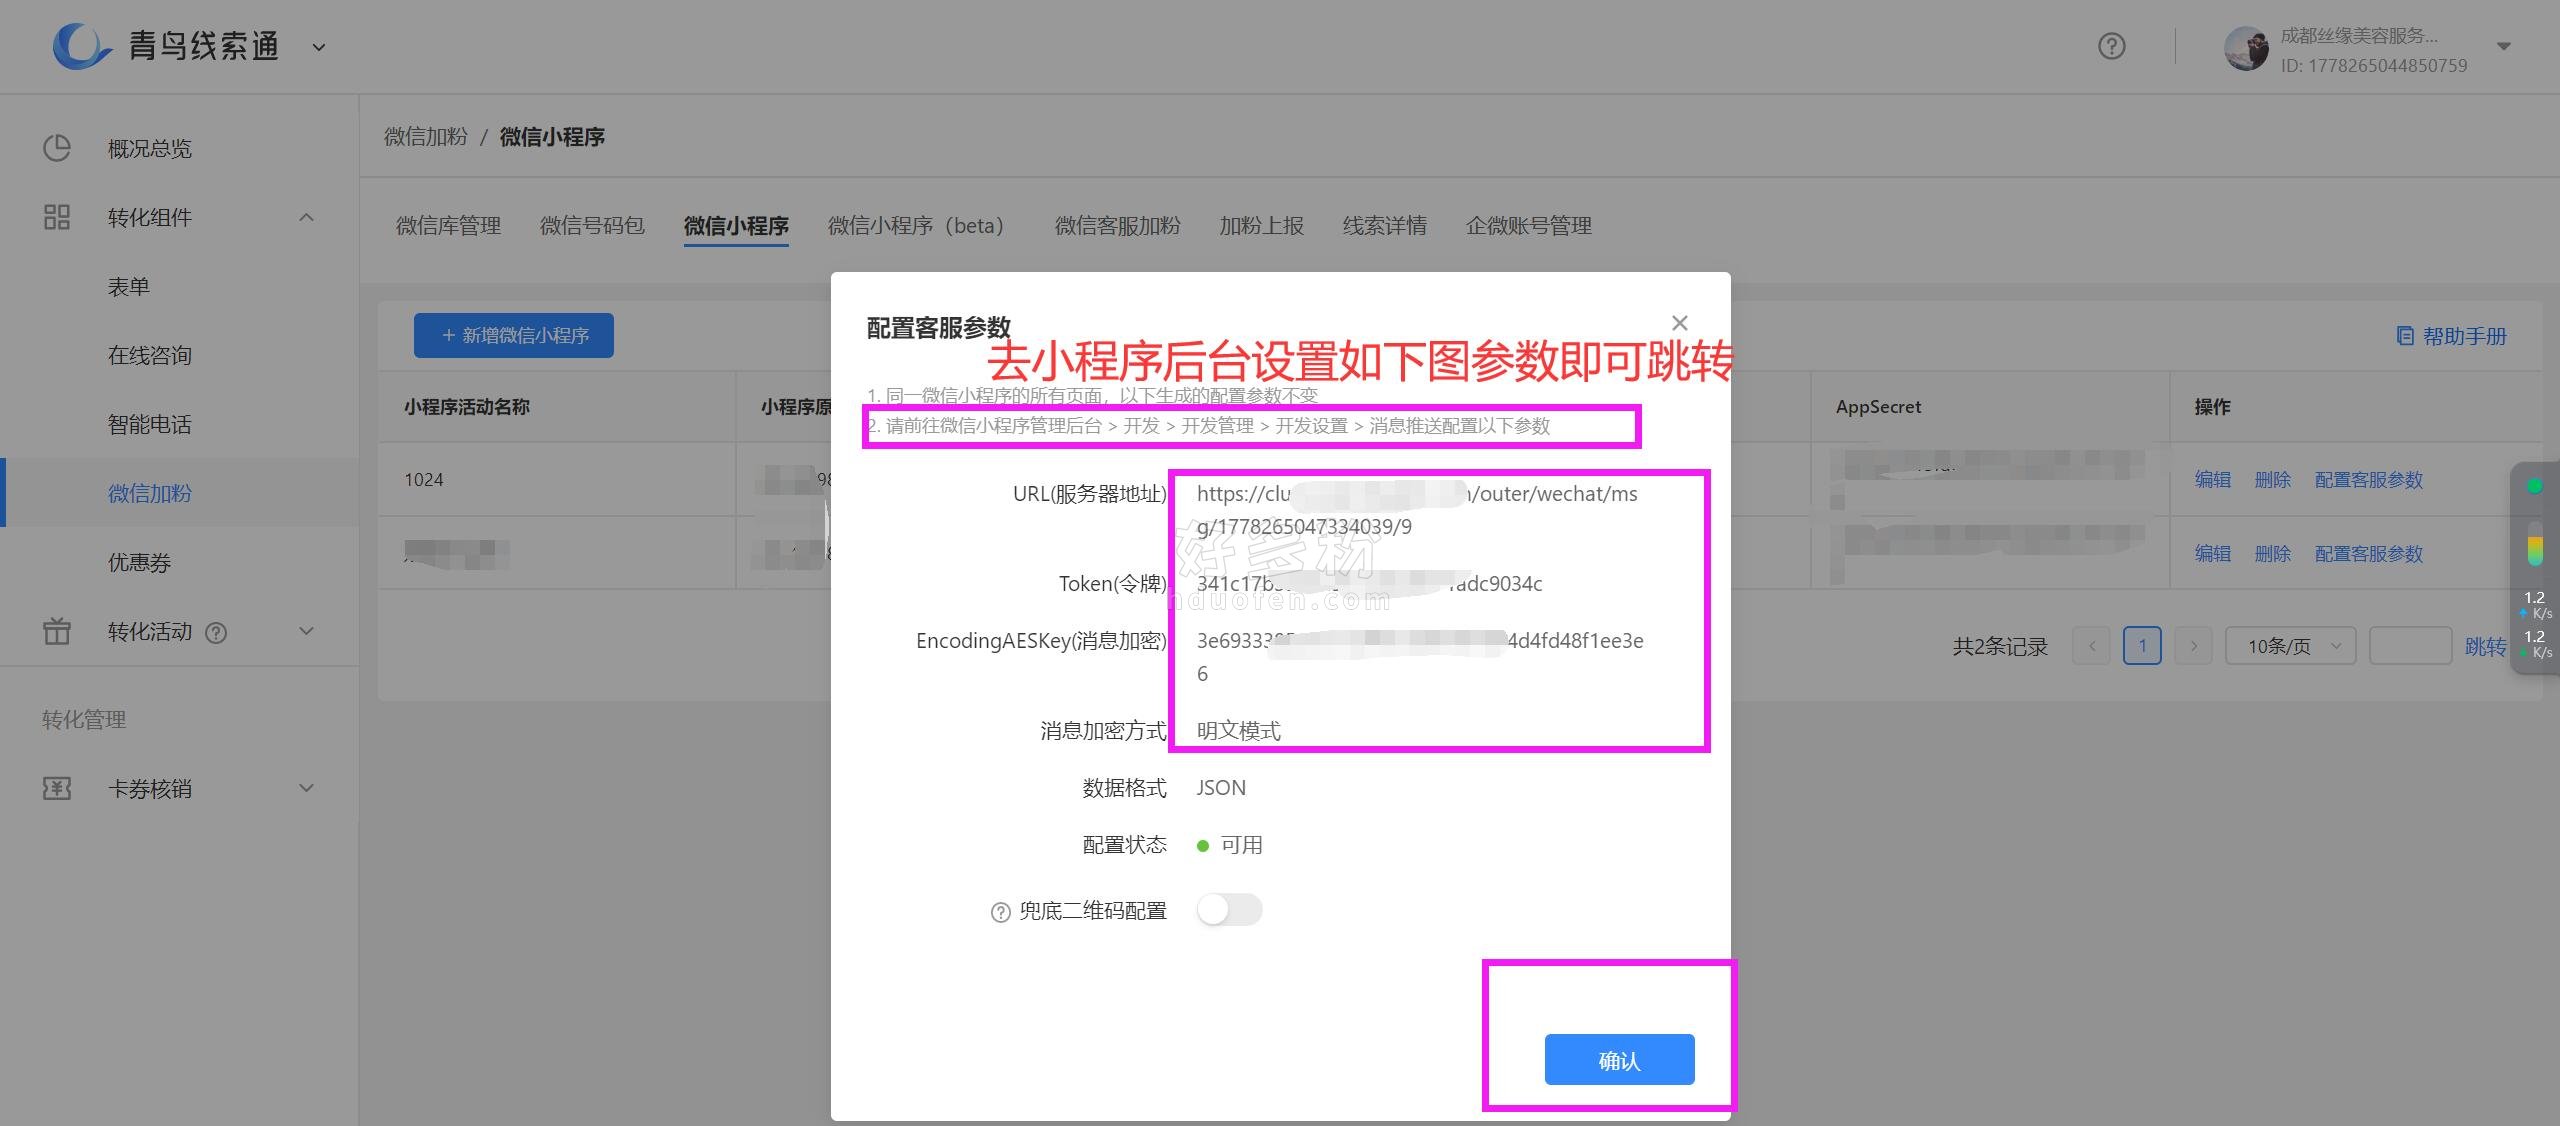
Task: Expand the 转化活动 section chevron
Action: pyautogui.click(x=307, y=631)
